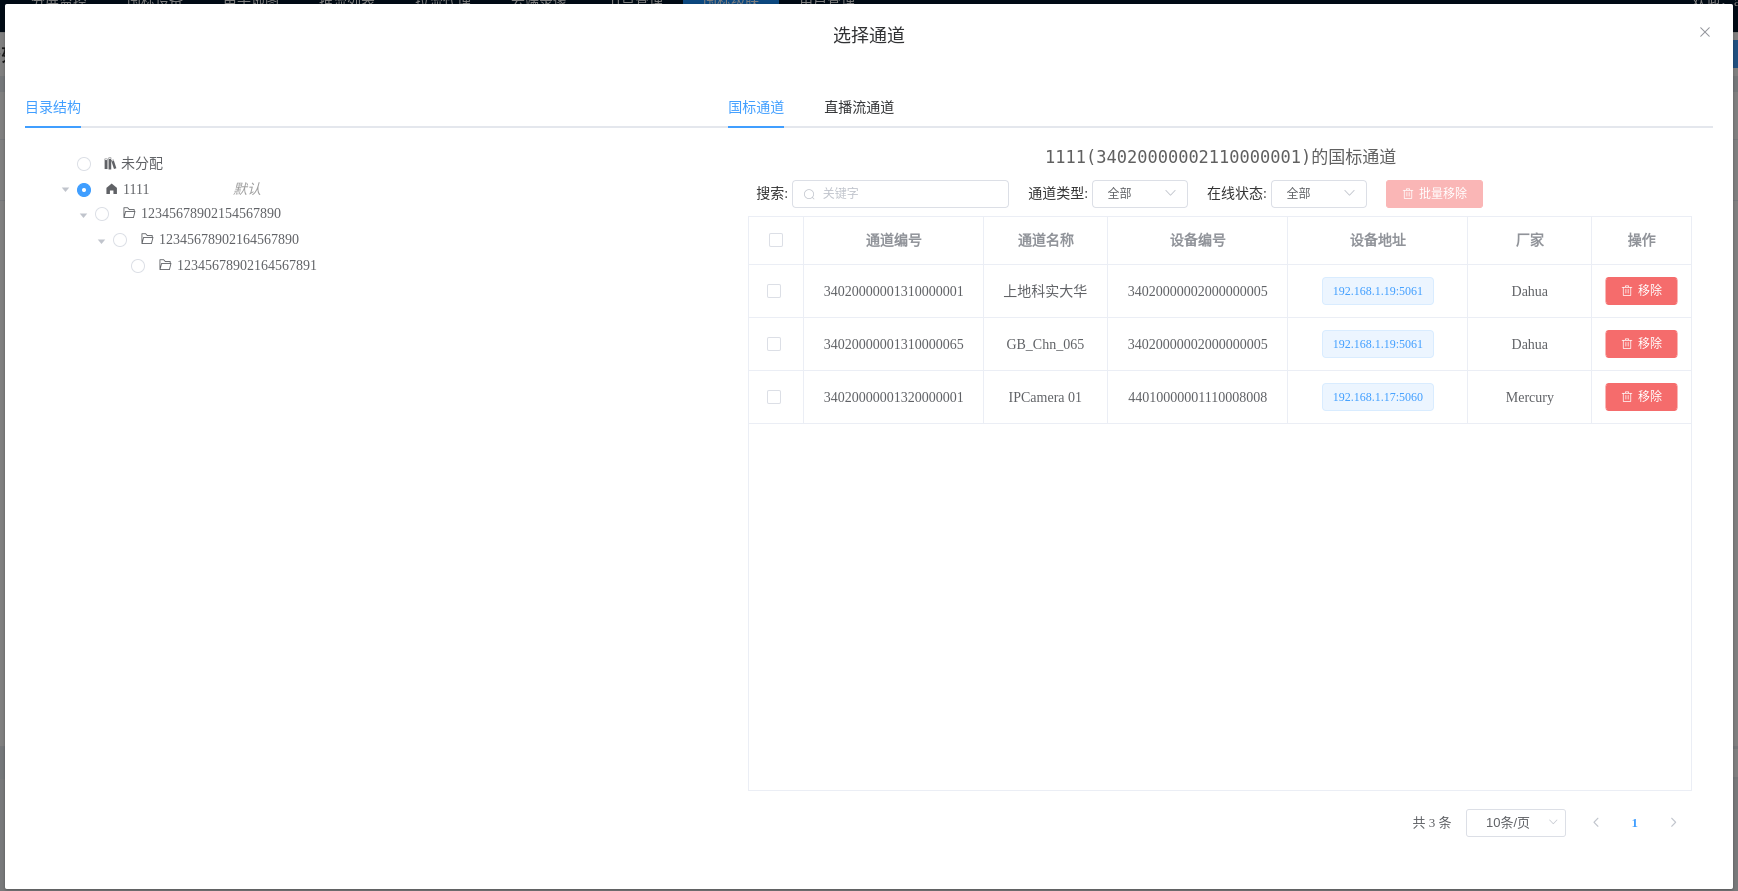Check the box for channel 上地科实大华
1738x891 pixels.
(774, 291)
